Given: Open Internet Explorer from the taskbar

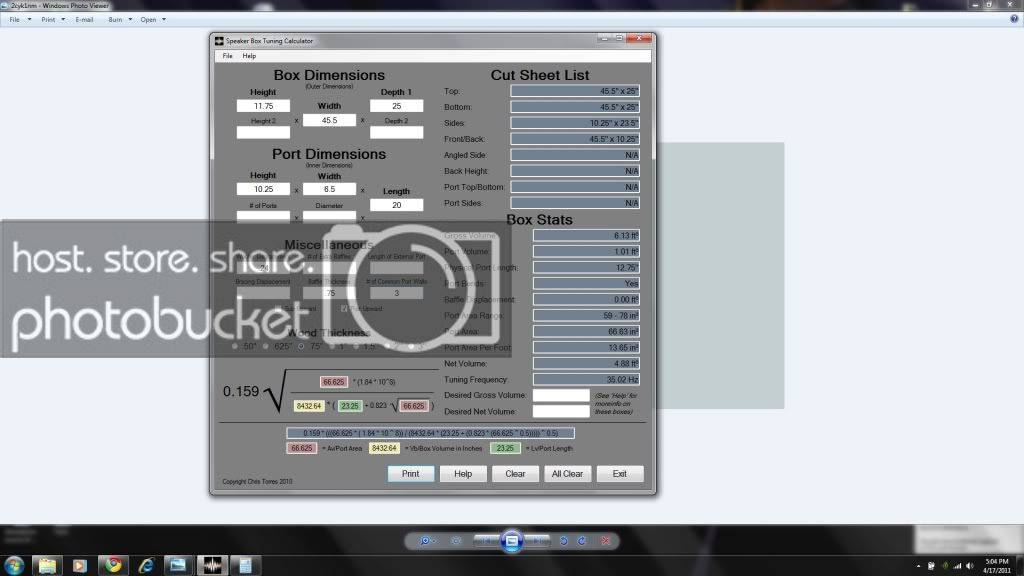Looking at the screenshot, I should tap(146, 565).
